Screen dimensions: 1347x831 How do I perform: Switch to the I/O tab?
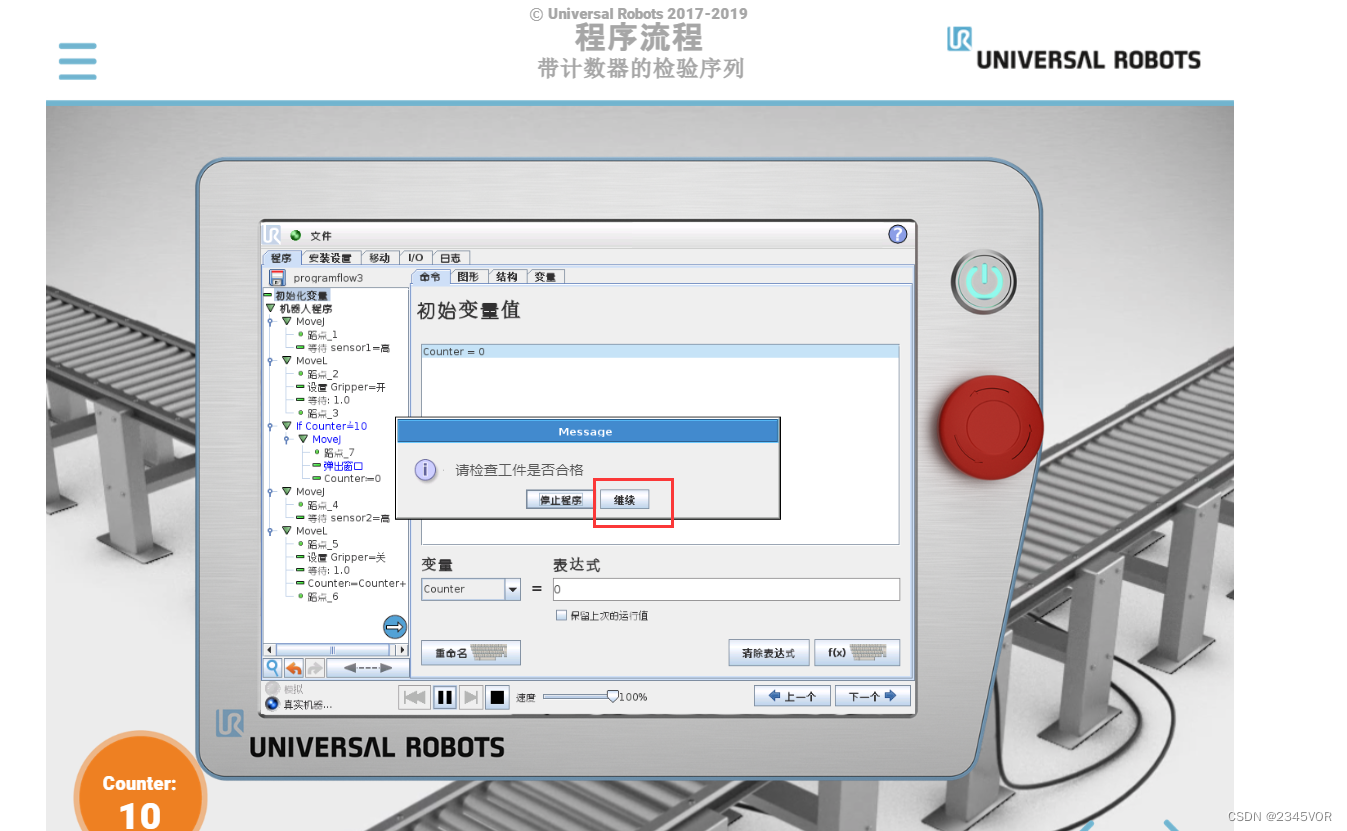[415, 258]
